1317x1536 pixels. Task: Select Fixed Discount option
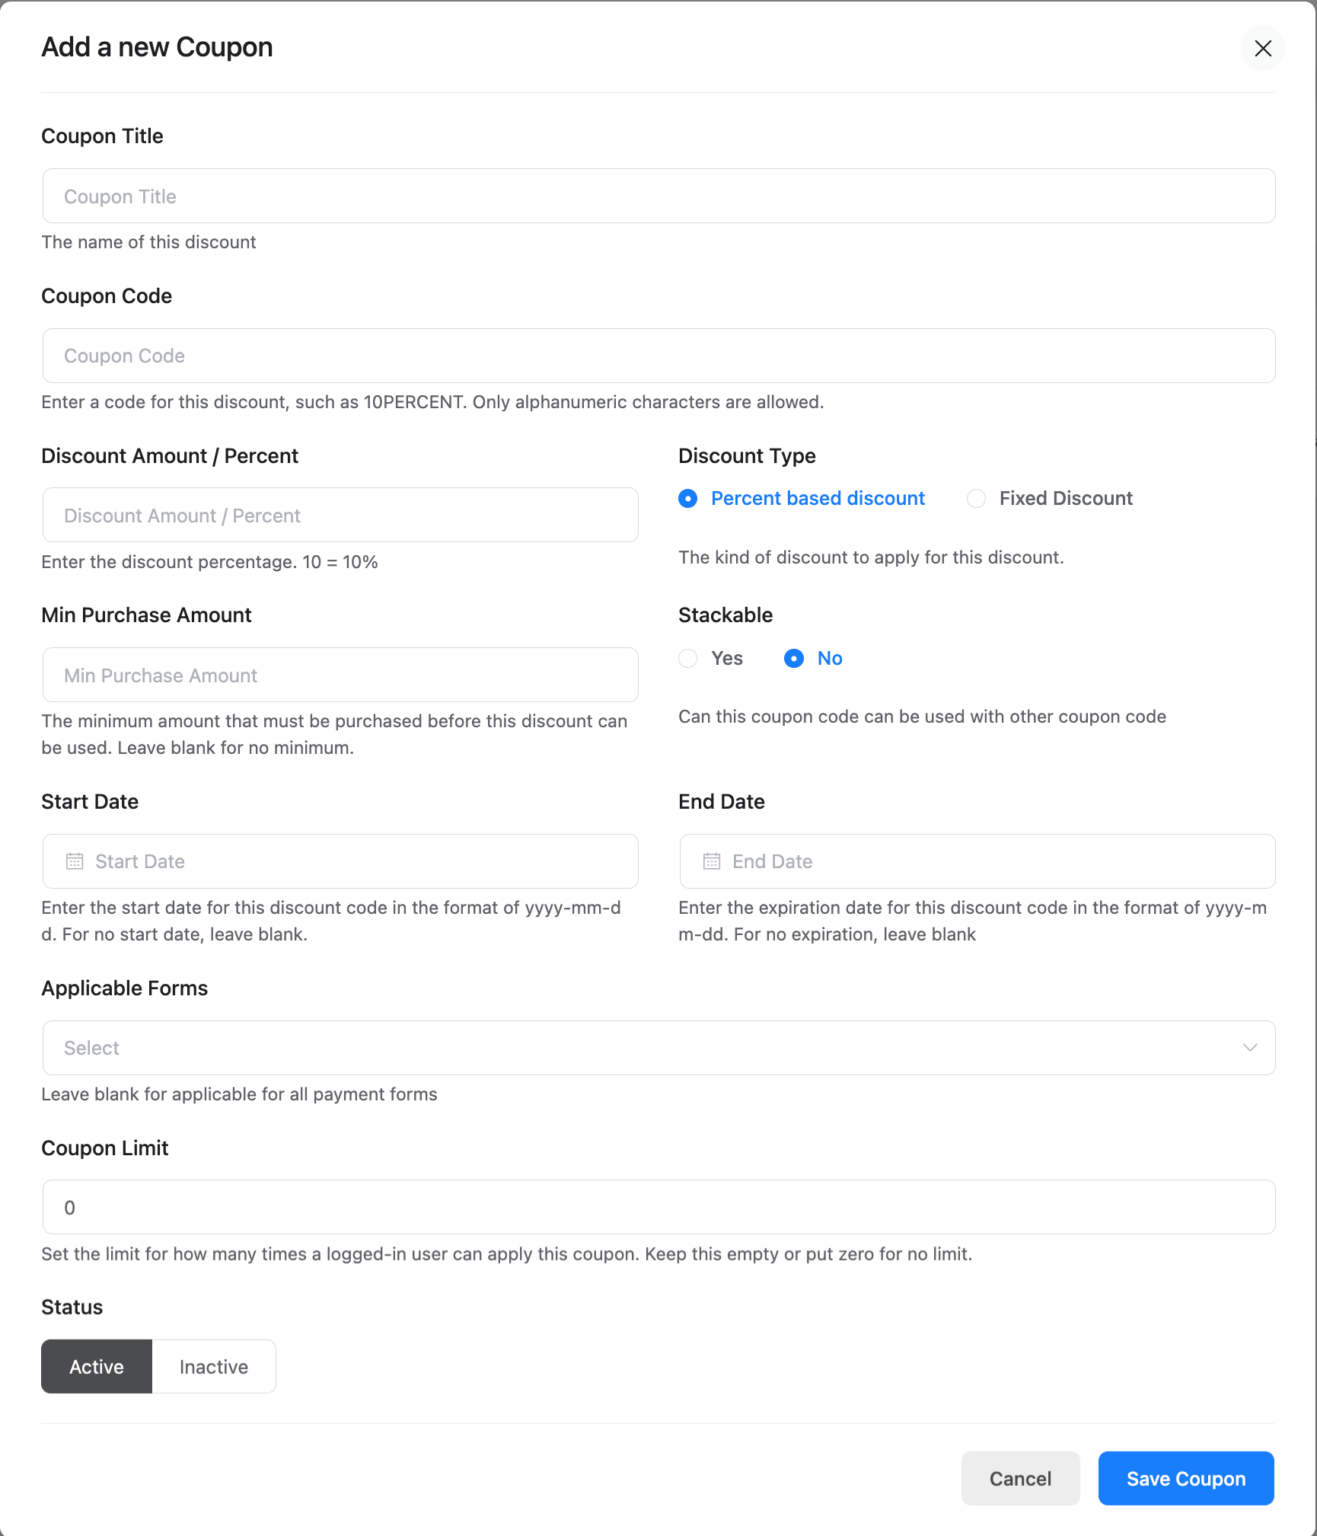click(976, 498)
